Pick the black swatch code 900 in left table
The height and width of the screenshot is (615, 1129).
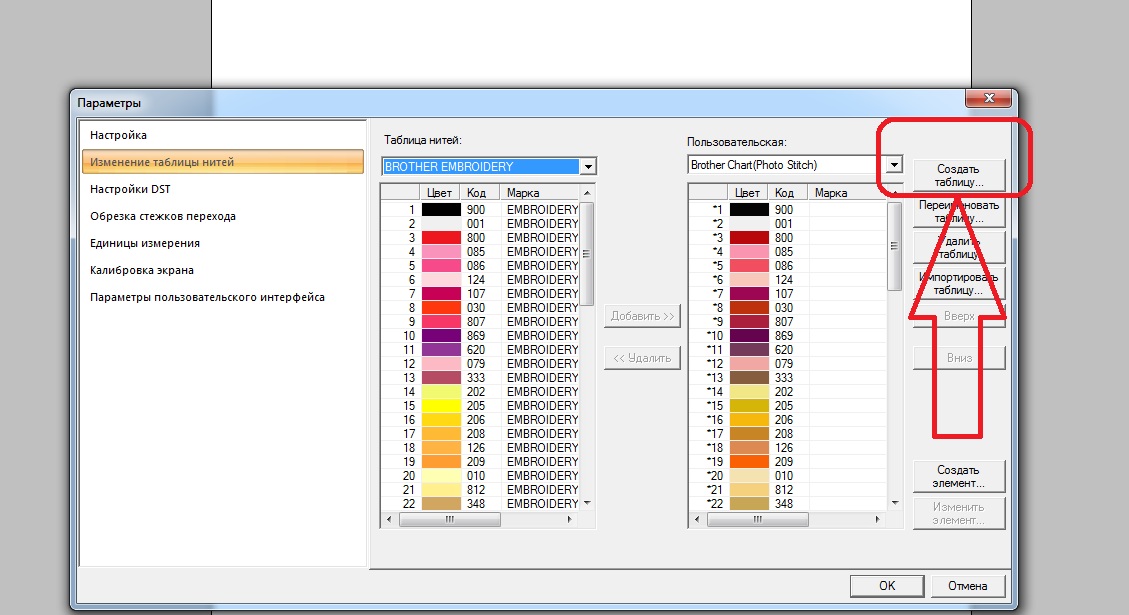point(441,210)
